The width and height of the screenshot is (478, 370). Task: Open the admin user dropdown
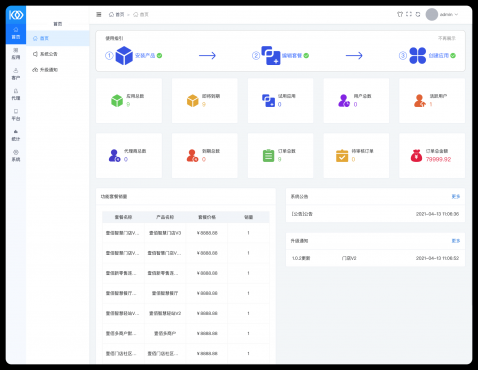(442, 14)
